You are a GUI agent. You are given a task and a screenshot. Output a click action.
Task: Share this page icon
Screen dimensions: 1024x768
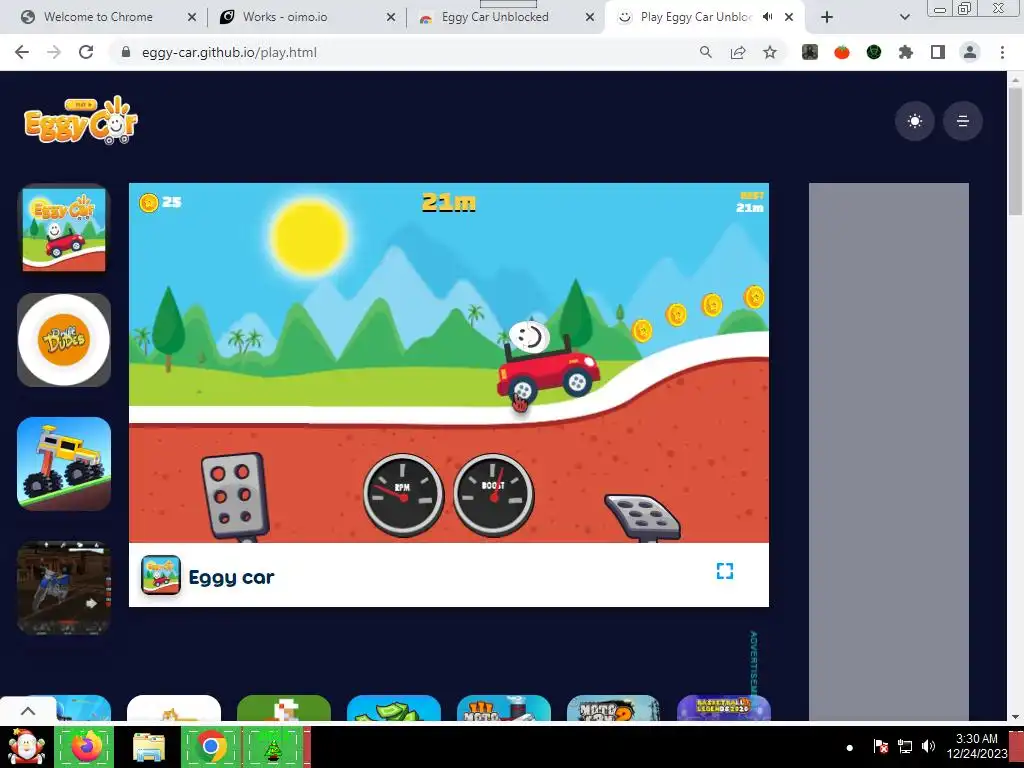click(738, 52)
